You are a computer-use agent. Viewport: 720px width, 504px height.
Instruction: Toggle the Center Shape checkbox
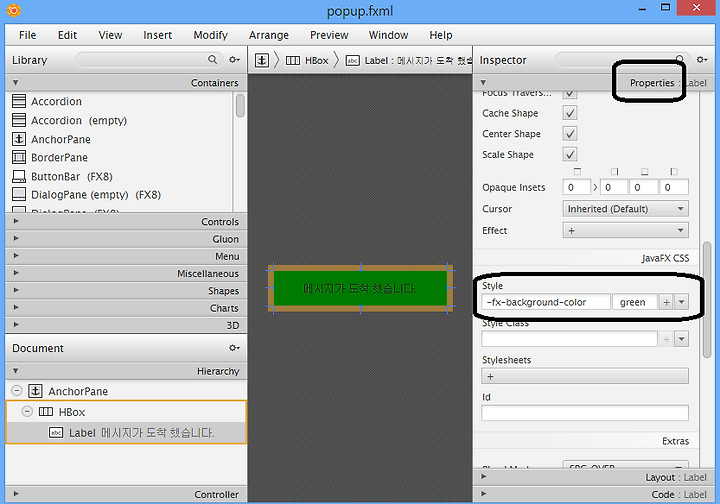tap(570, 134)
